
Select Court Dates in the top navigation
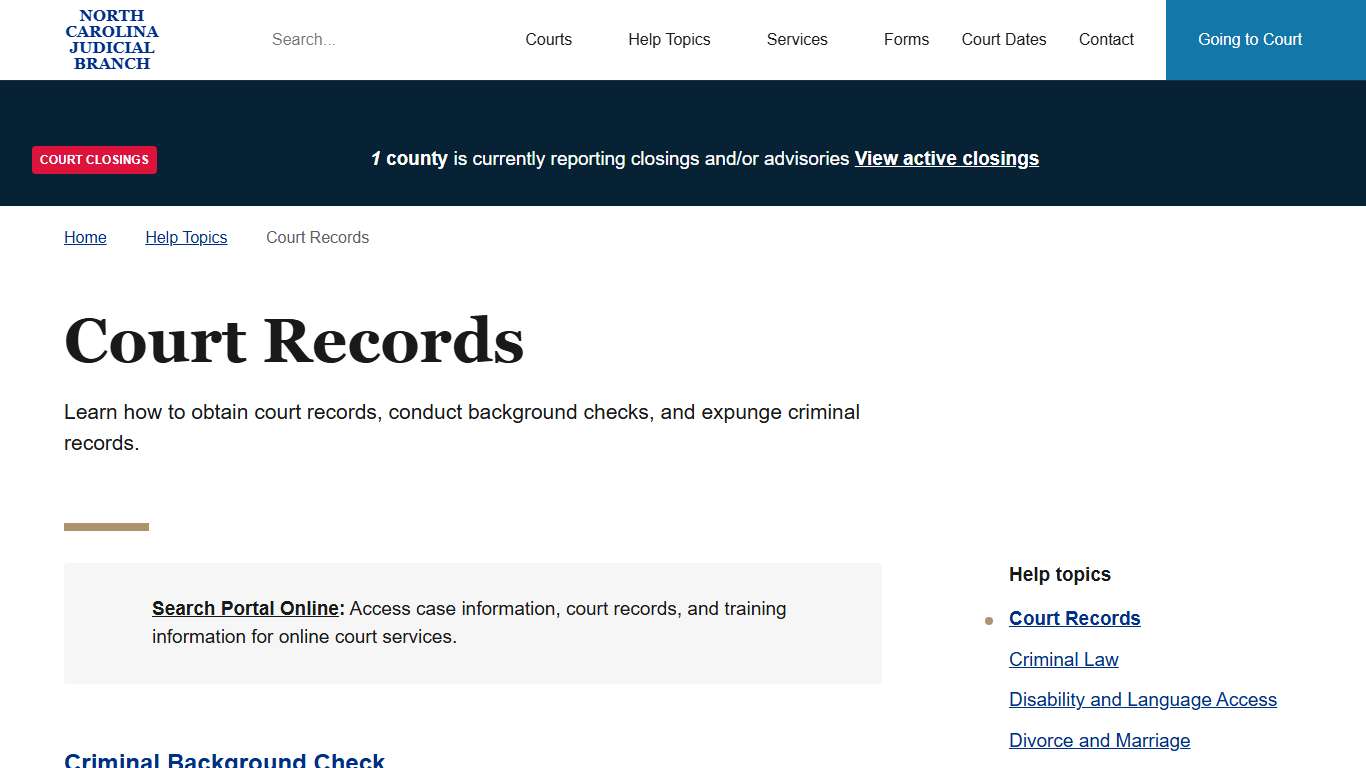click(x=1003, y=39)
